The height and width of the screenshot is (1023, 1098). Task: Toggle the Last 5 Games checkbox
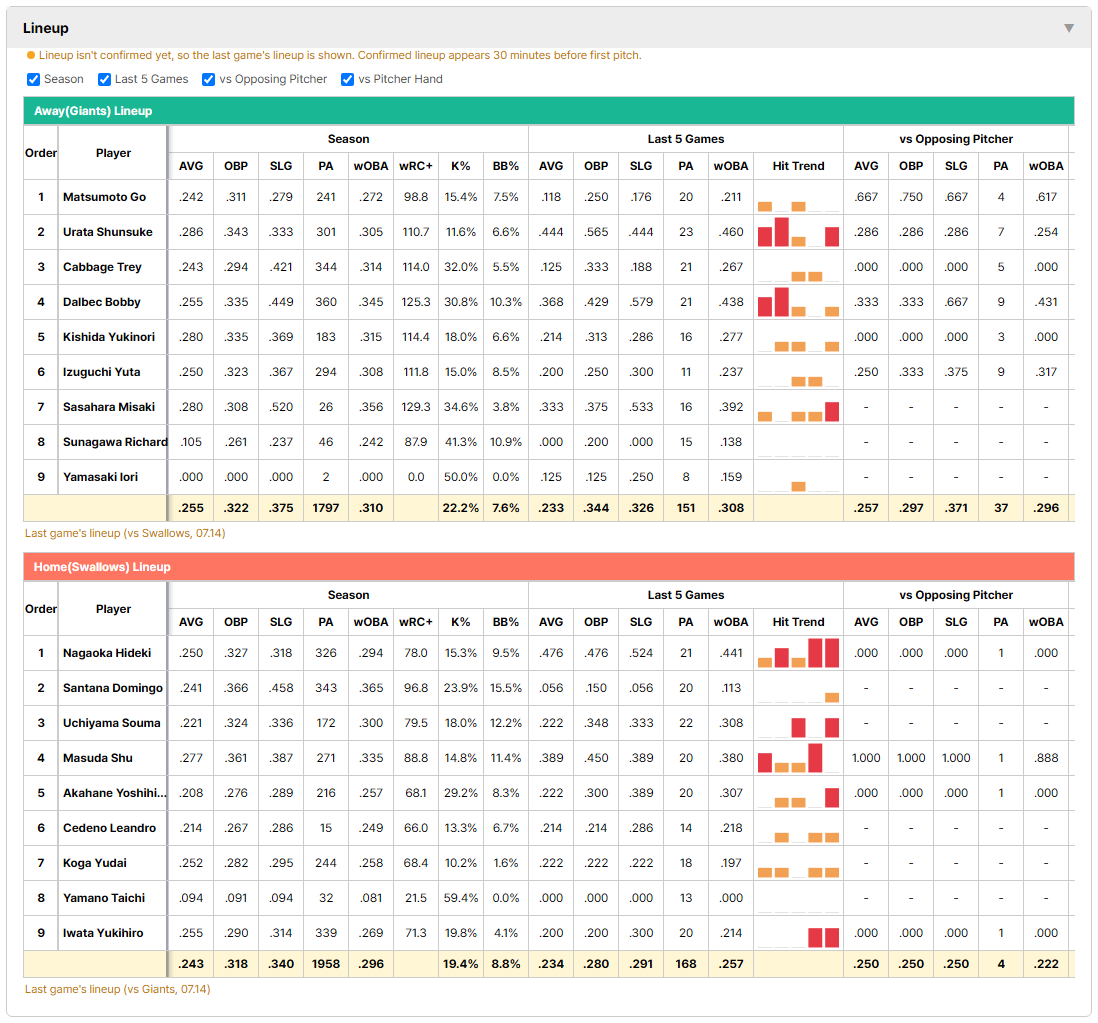click(x=104, y=79)
